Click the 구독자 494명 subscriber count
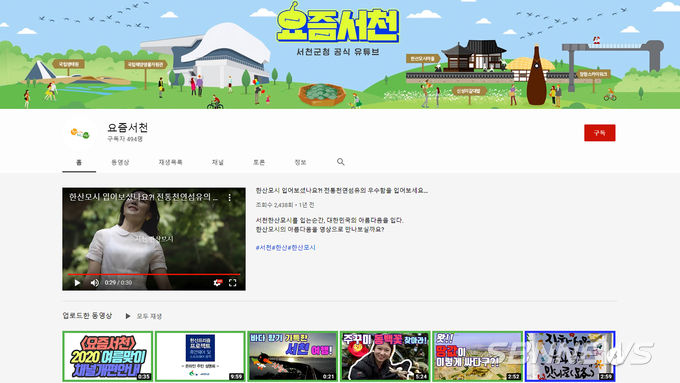 coord(125,139)
